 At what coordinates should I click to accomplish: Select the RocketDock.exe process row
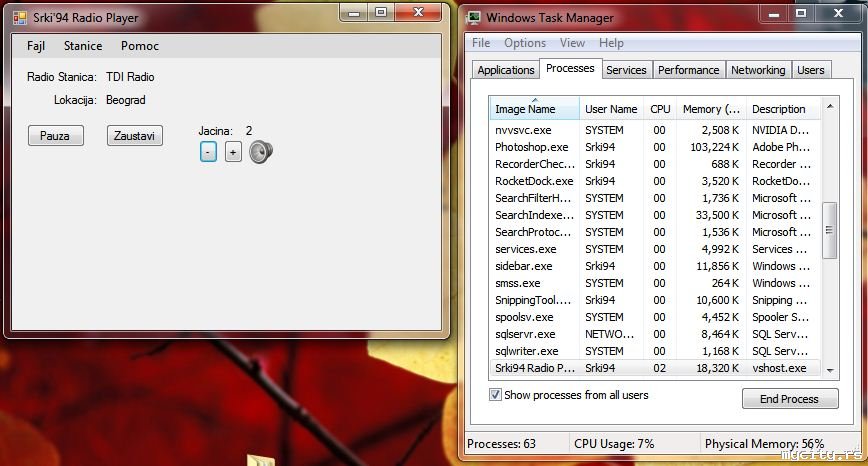(x=655, y=181)
